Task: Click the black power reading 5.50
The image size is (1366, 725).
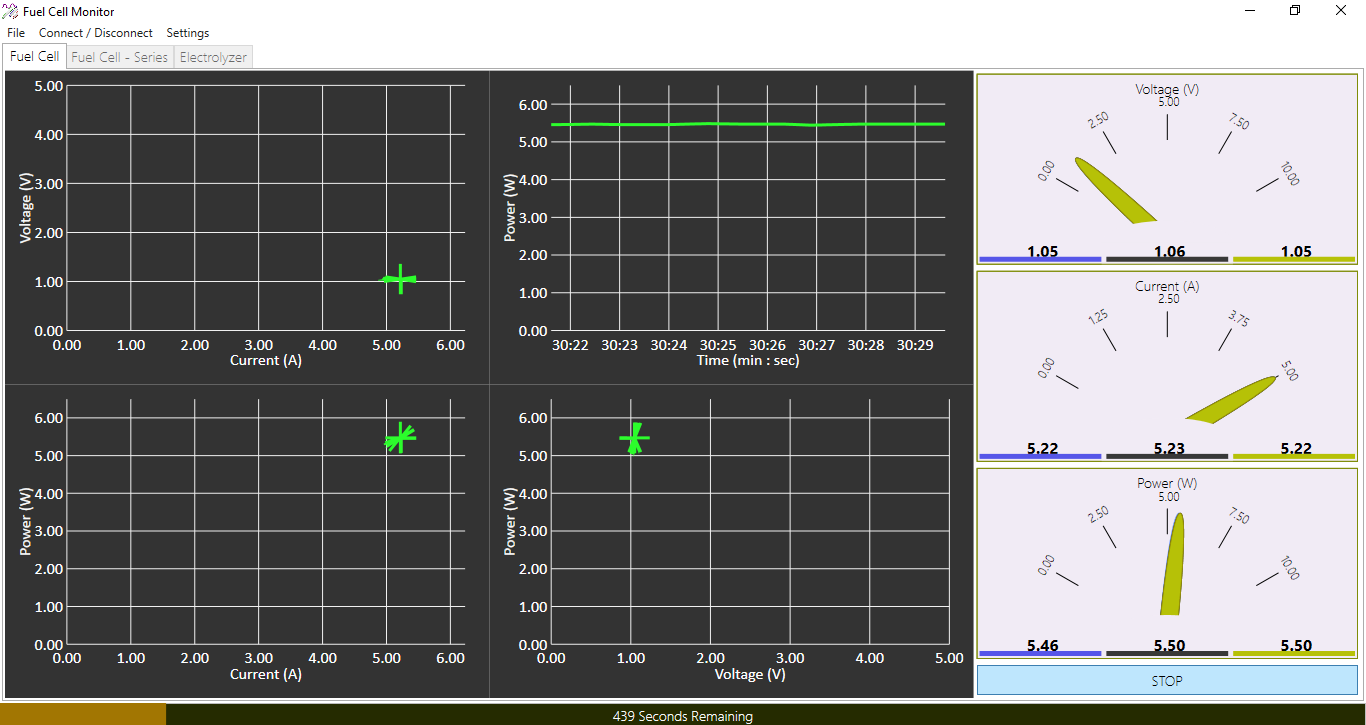Action: pos(1167,645)
